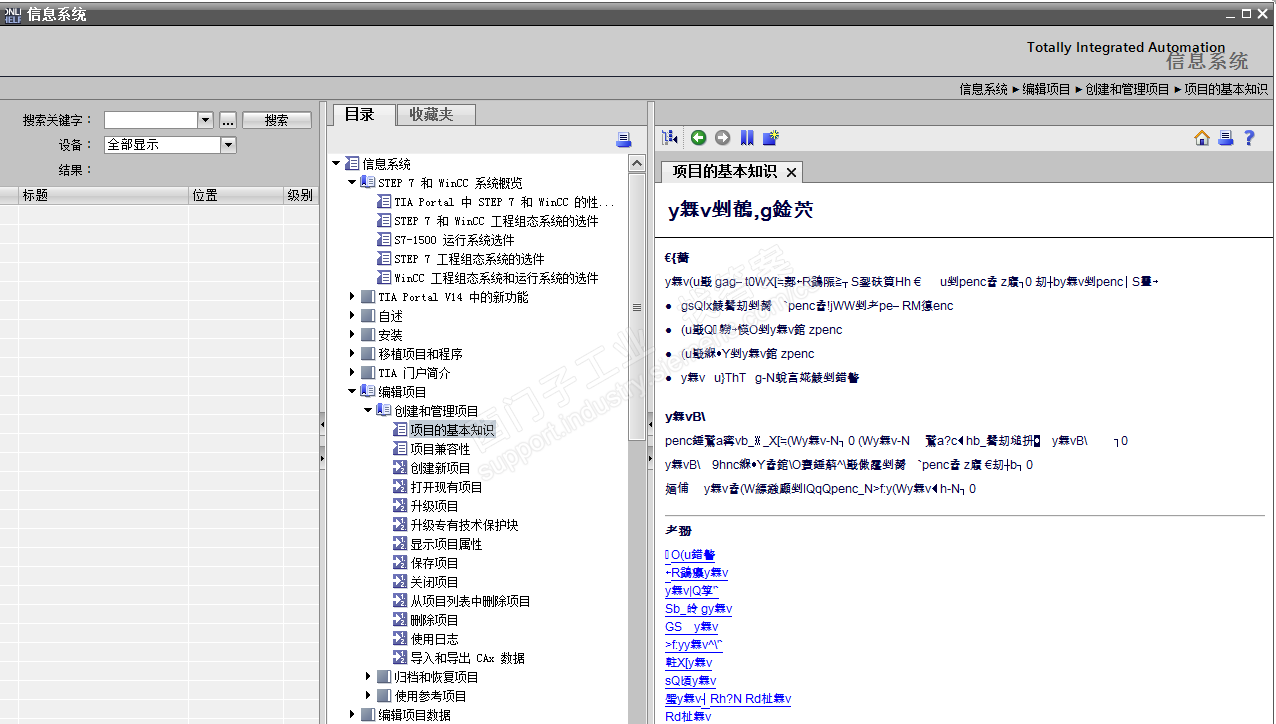Select the 升级专有技术保护块 topic
The image size is (1276, 724).
[464, 525]
